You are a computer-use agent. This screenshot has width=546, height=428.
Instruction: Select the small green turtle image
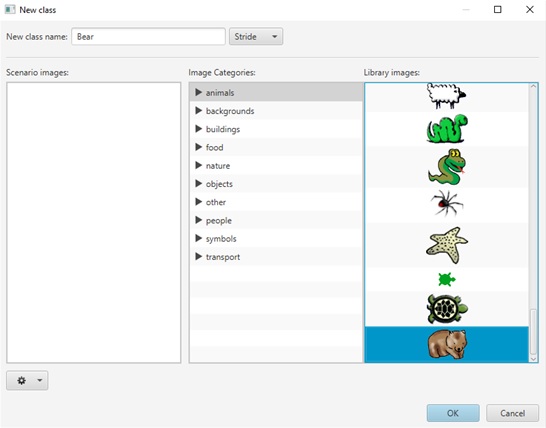coord(447,279)
